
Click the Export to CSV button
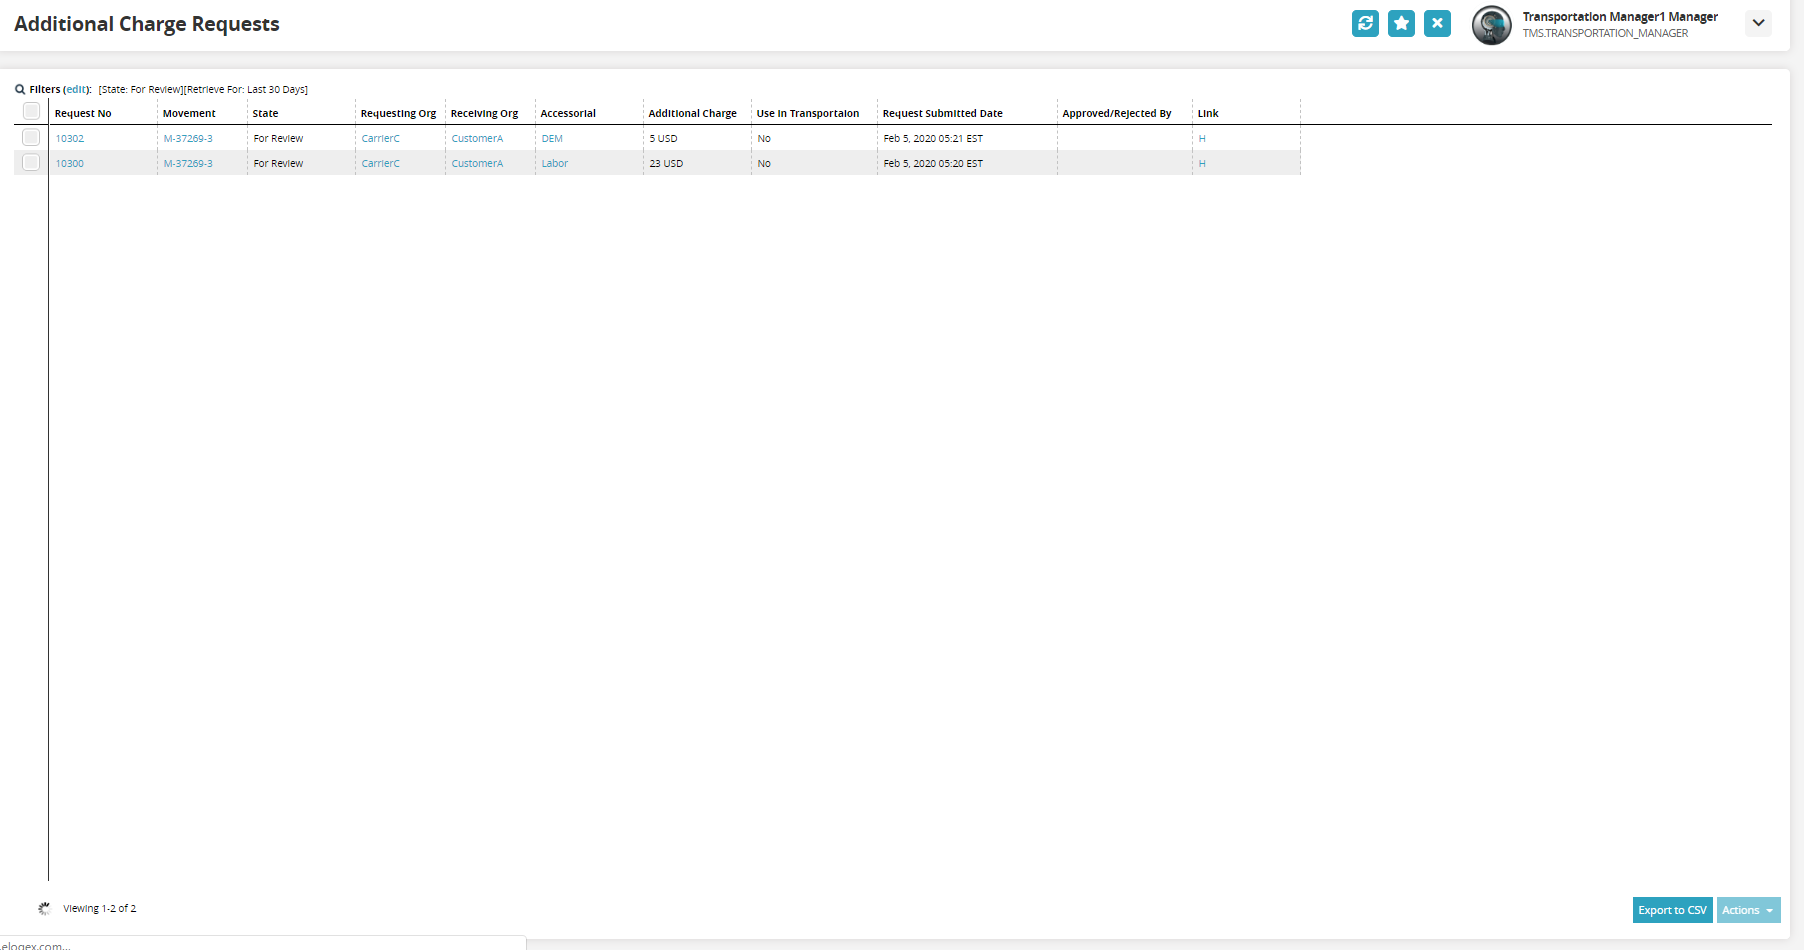point(1672,910)
